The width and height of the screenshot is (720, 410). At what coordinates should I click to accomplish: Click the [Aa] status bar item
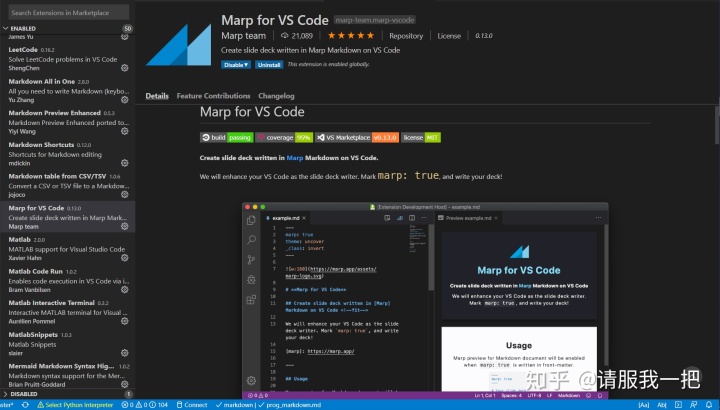click(x=644, y=405)
